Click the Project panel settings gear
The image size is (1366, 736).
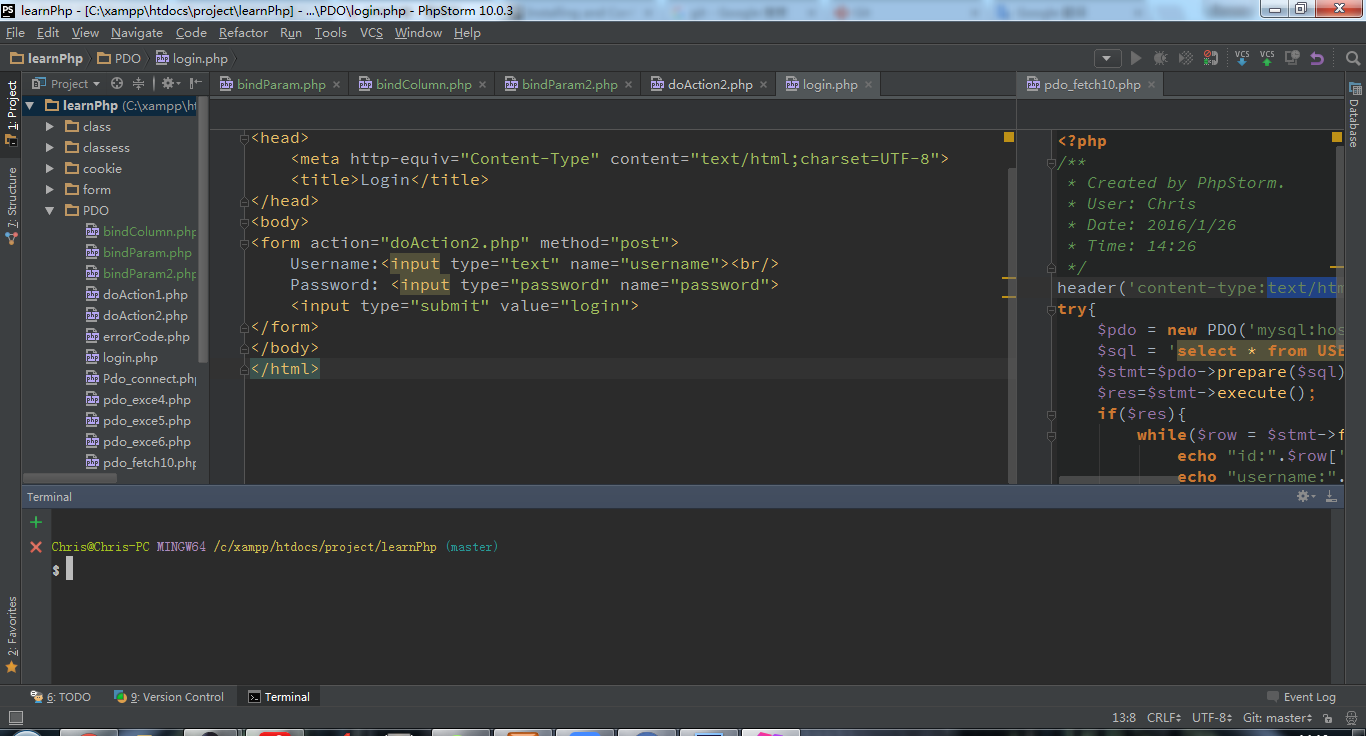[169, 84]
